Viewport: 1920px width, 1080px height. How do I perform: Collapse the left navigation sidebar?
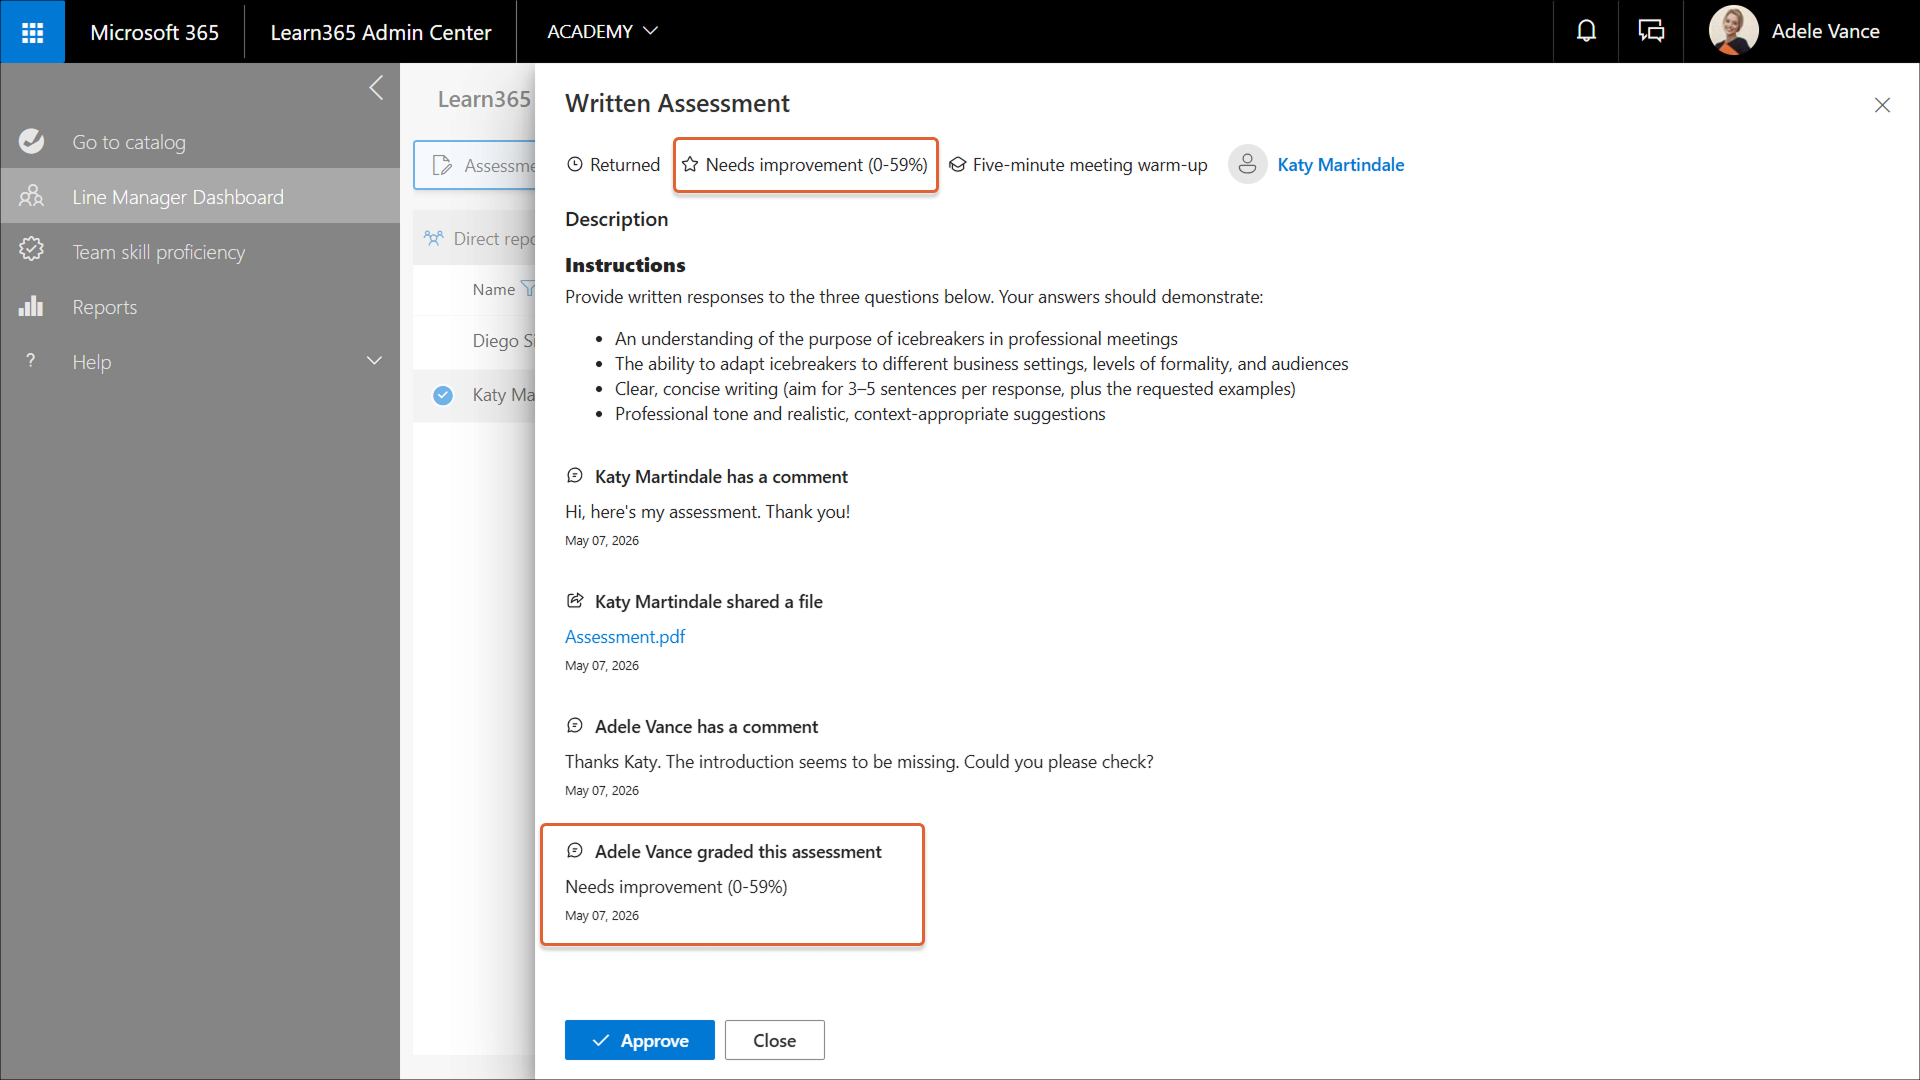click(376, 88)
